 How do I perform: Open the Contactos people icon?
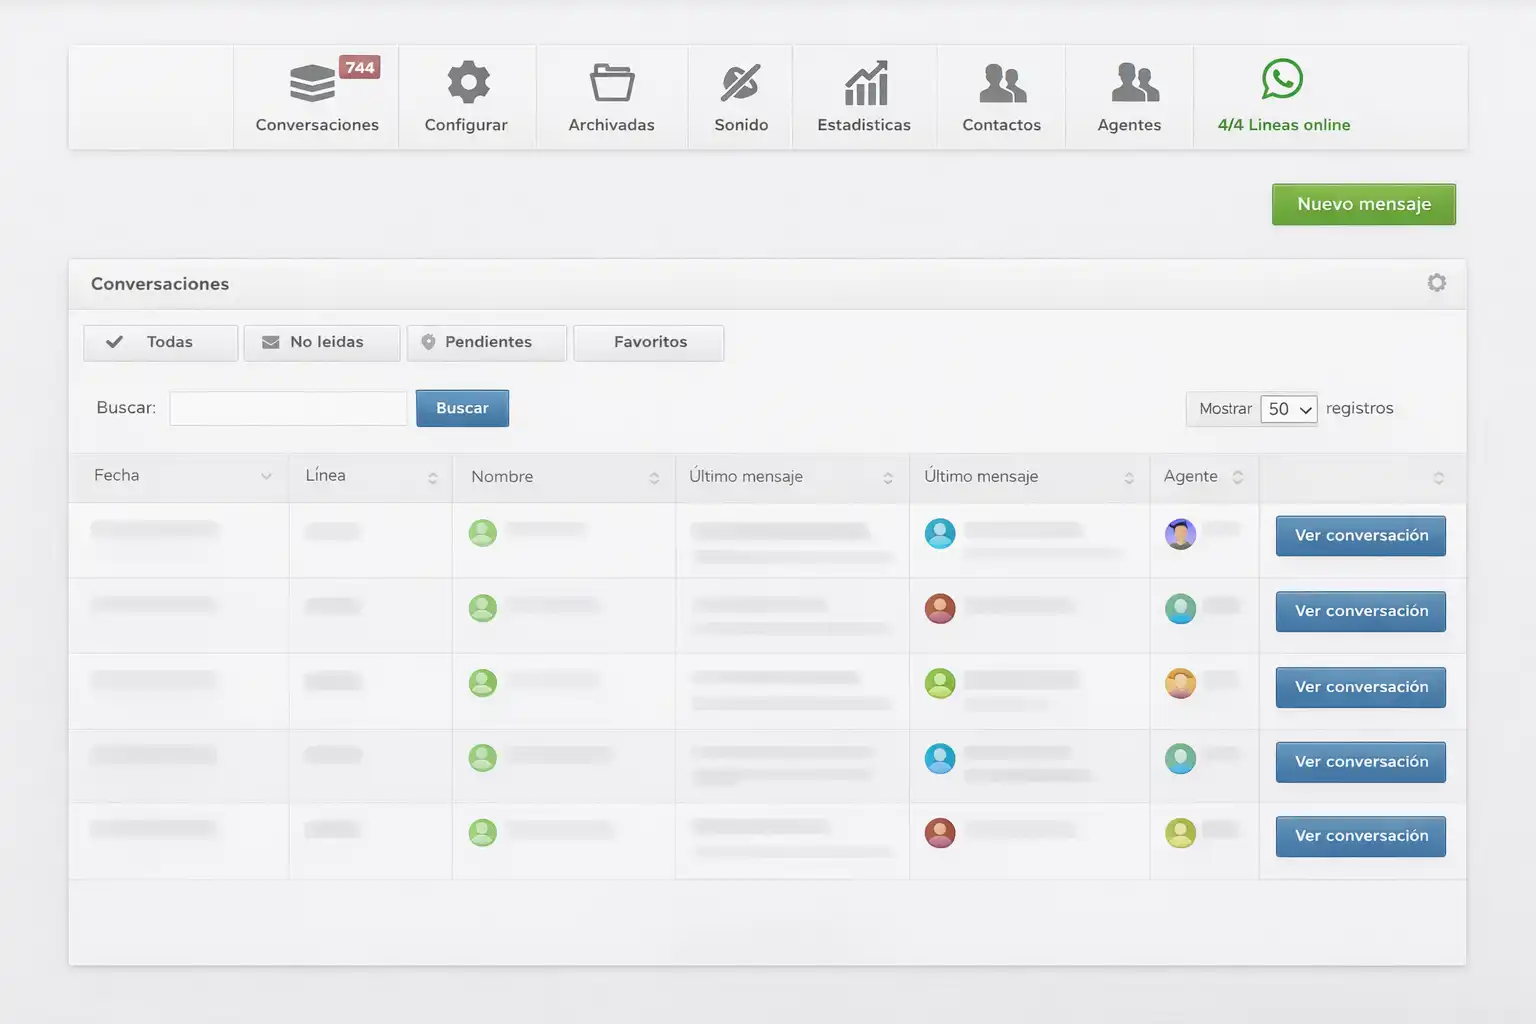(x=1003, y=83)
